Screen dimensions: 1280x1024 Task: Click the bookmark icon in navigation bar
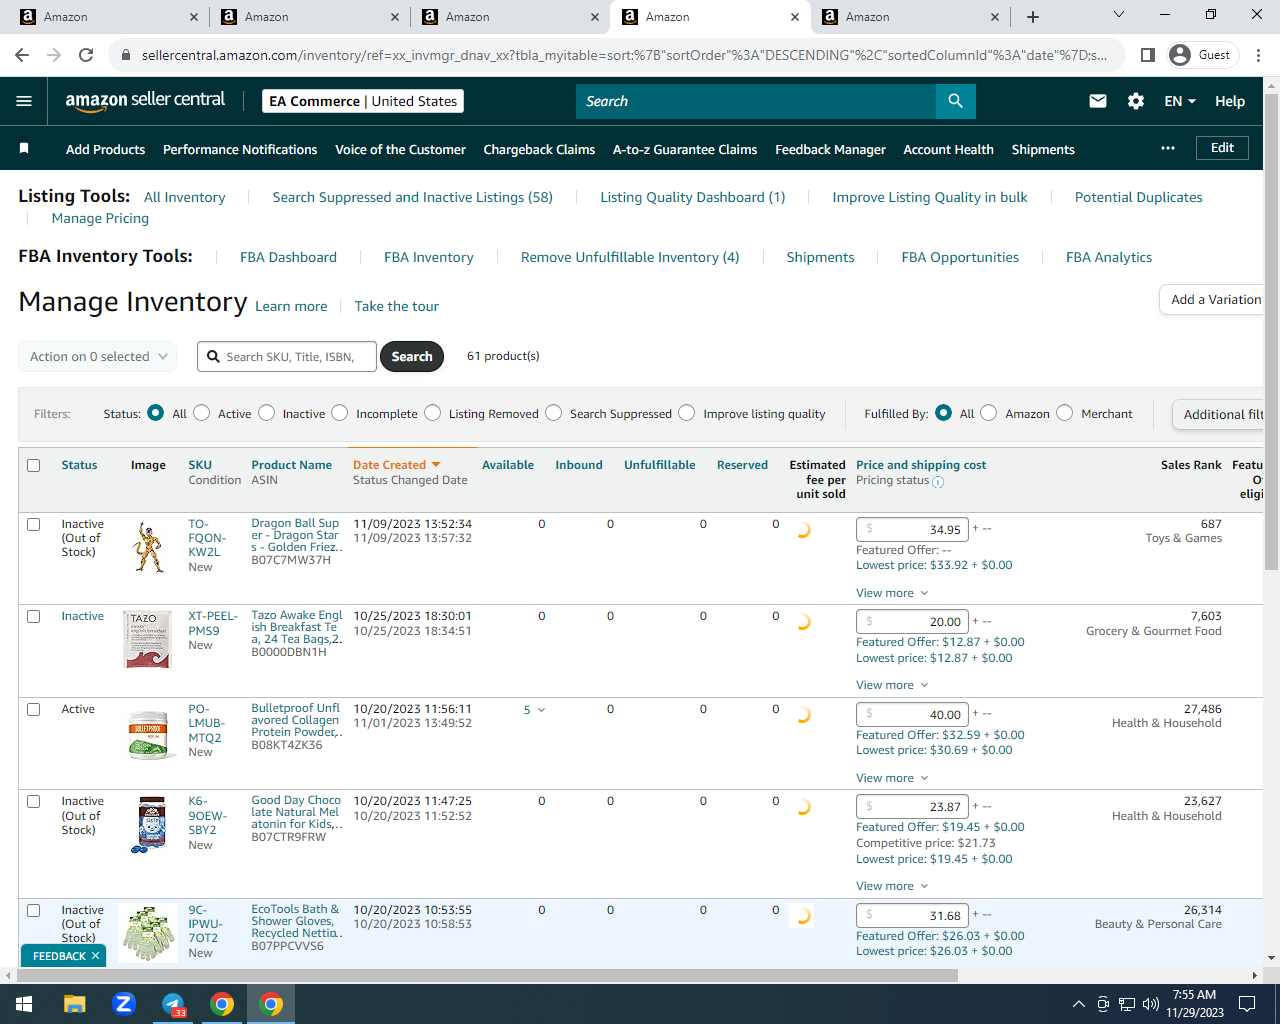(x=24, y=149)
